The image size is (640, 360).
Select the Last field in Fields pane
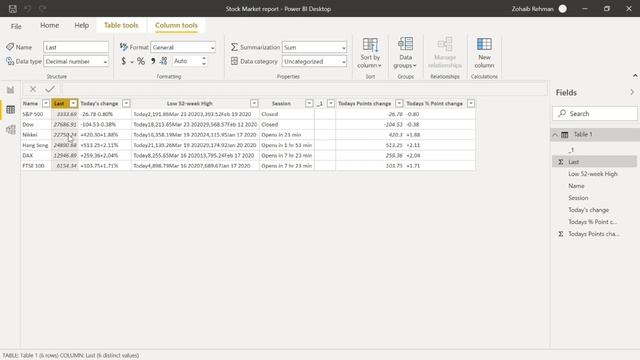[594, 162]
